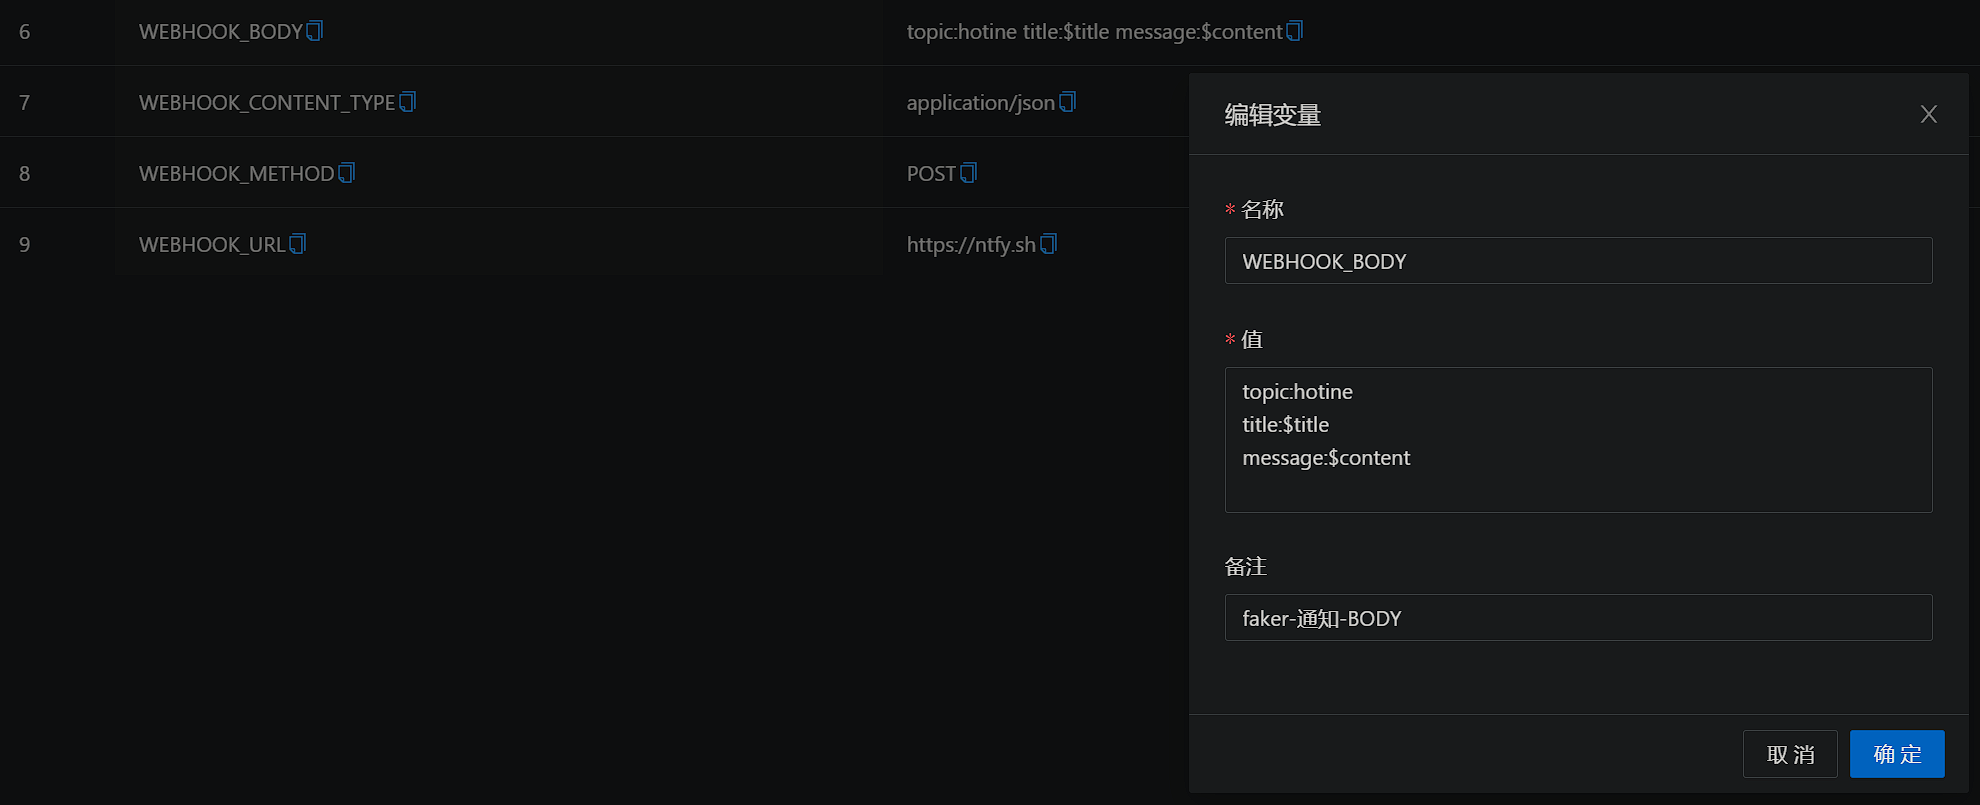Image resolution: width=1980 pixels, height=805 pixels.
Task: Copy the WEBHOOK_METHOD variable name
Action: pos(347,172)
